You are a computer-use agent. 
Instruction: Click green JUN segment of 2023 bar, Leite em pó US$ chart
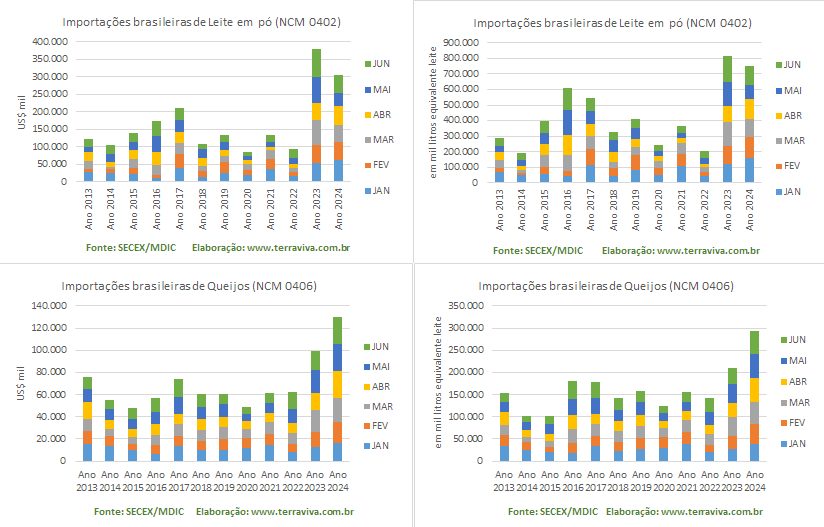316,63
